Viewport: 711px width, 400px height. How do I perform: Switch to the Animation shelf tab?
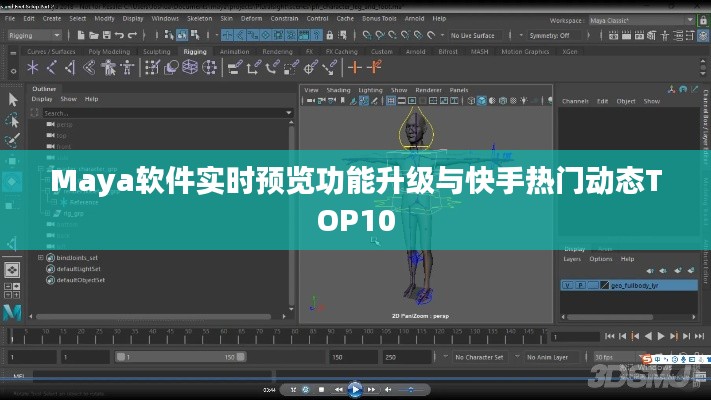234,52
